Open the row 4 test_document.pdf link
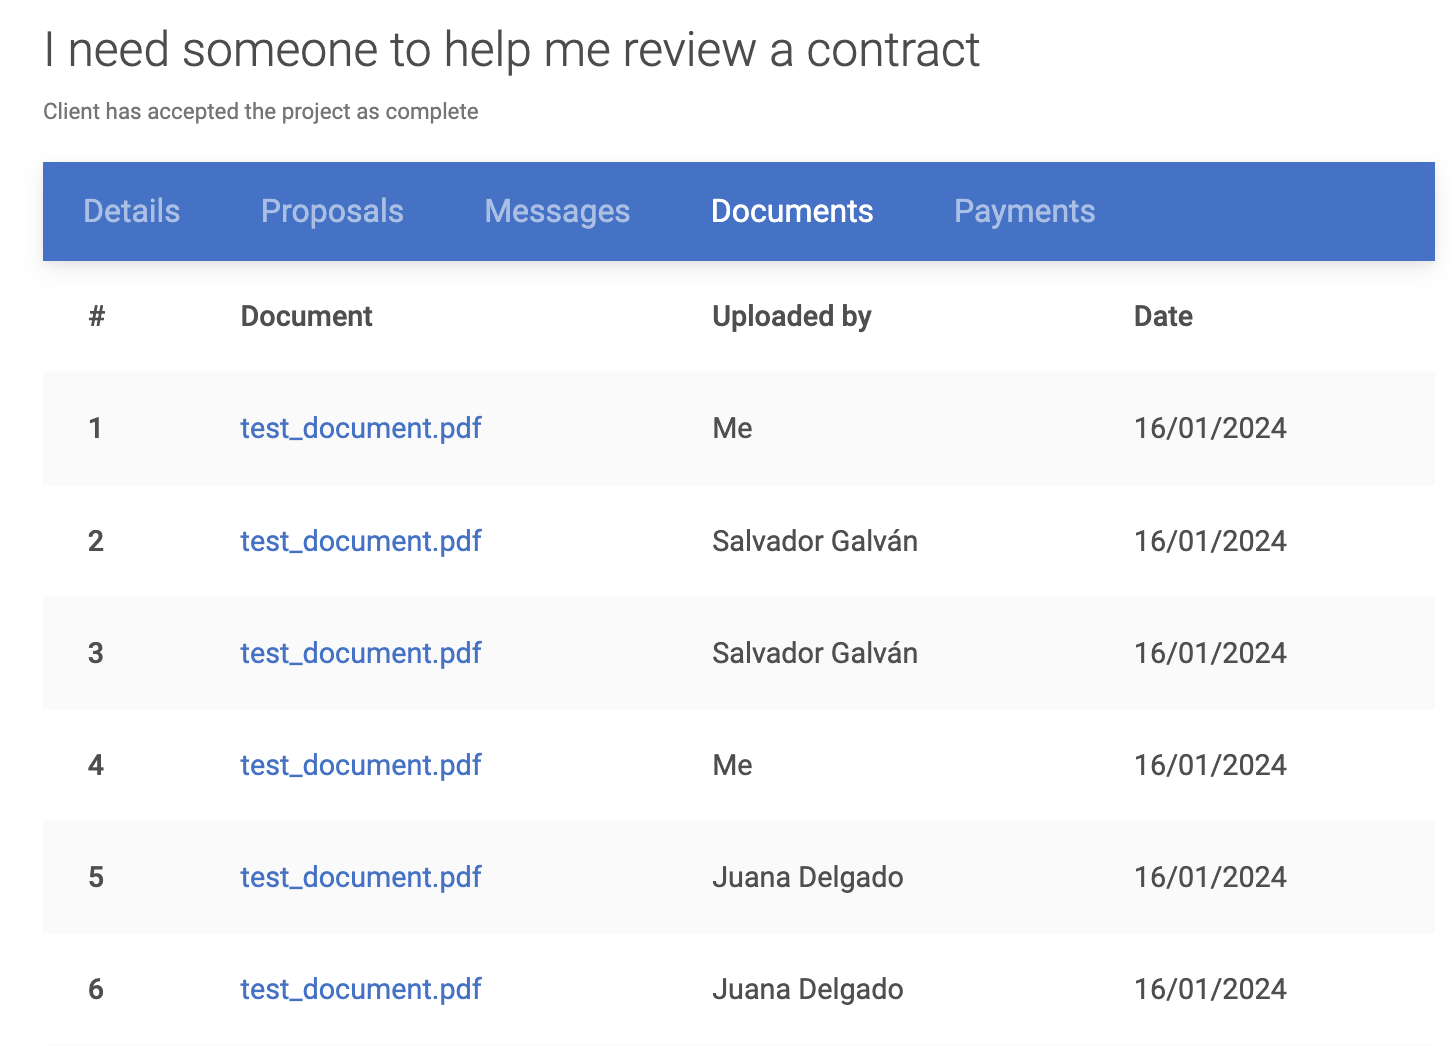 [x=361, y=765]
